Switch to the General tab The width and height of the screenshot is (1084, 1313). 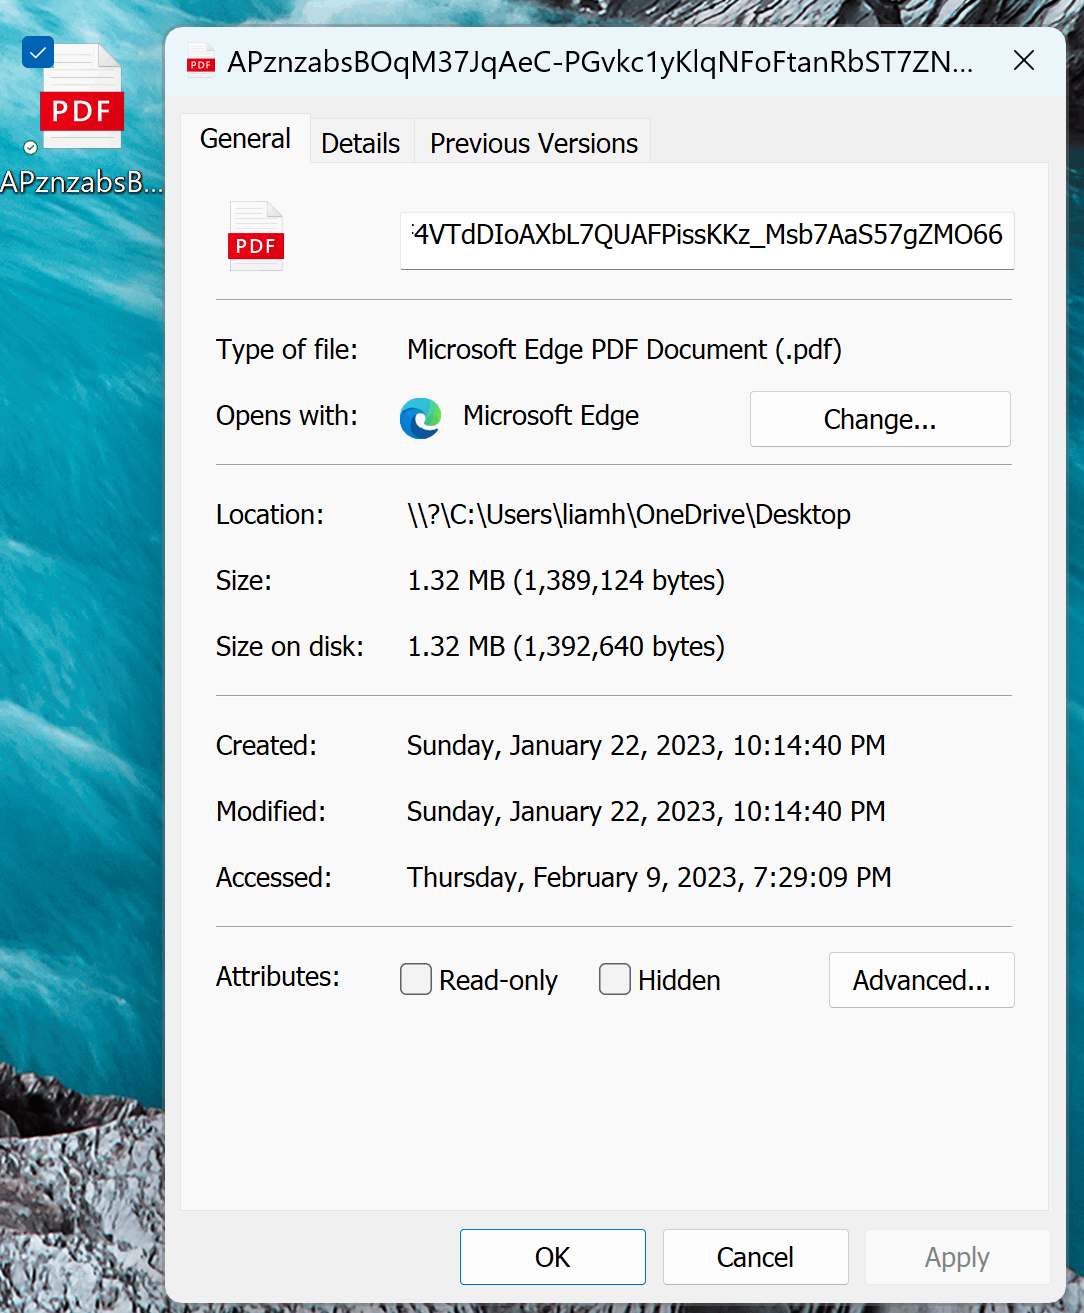point(245,139)
